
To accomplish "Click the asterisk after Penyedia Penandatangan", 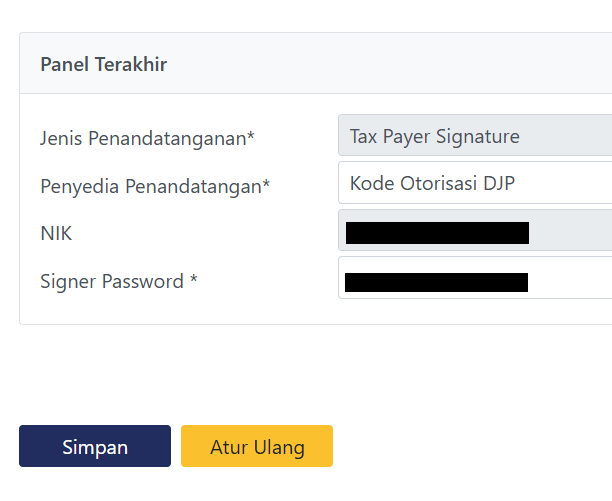I will tap(266, 185).
